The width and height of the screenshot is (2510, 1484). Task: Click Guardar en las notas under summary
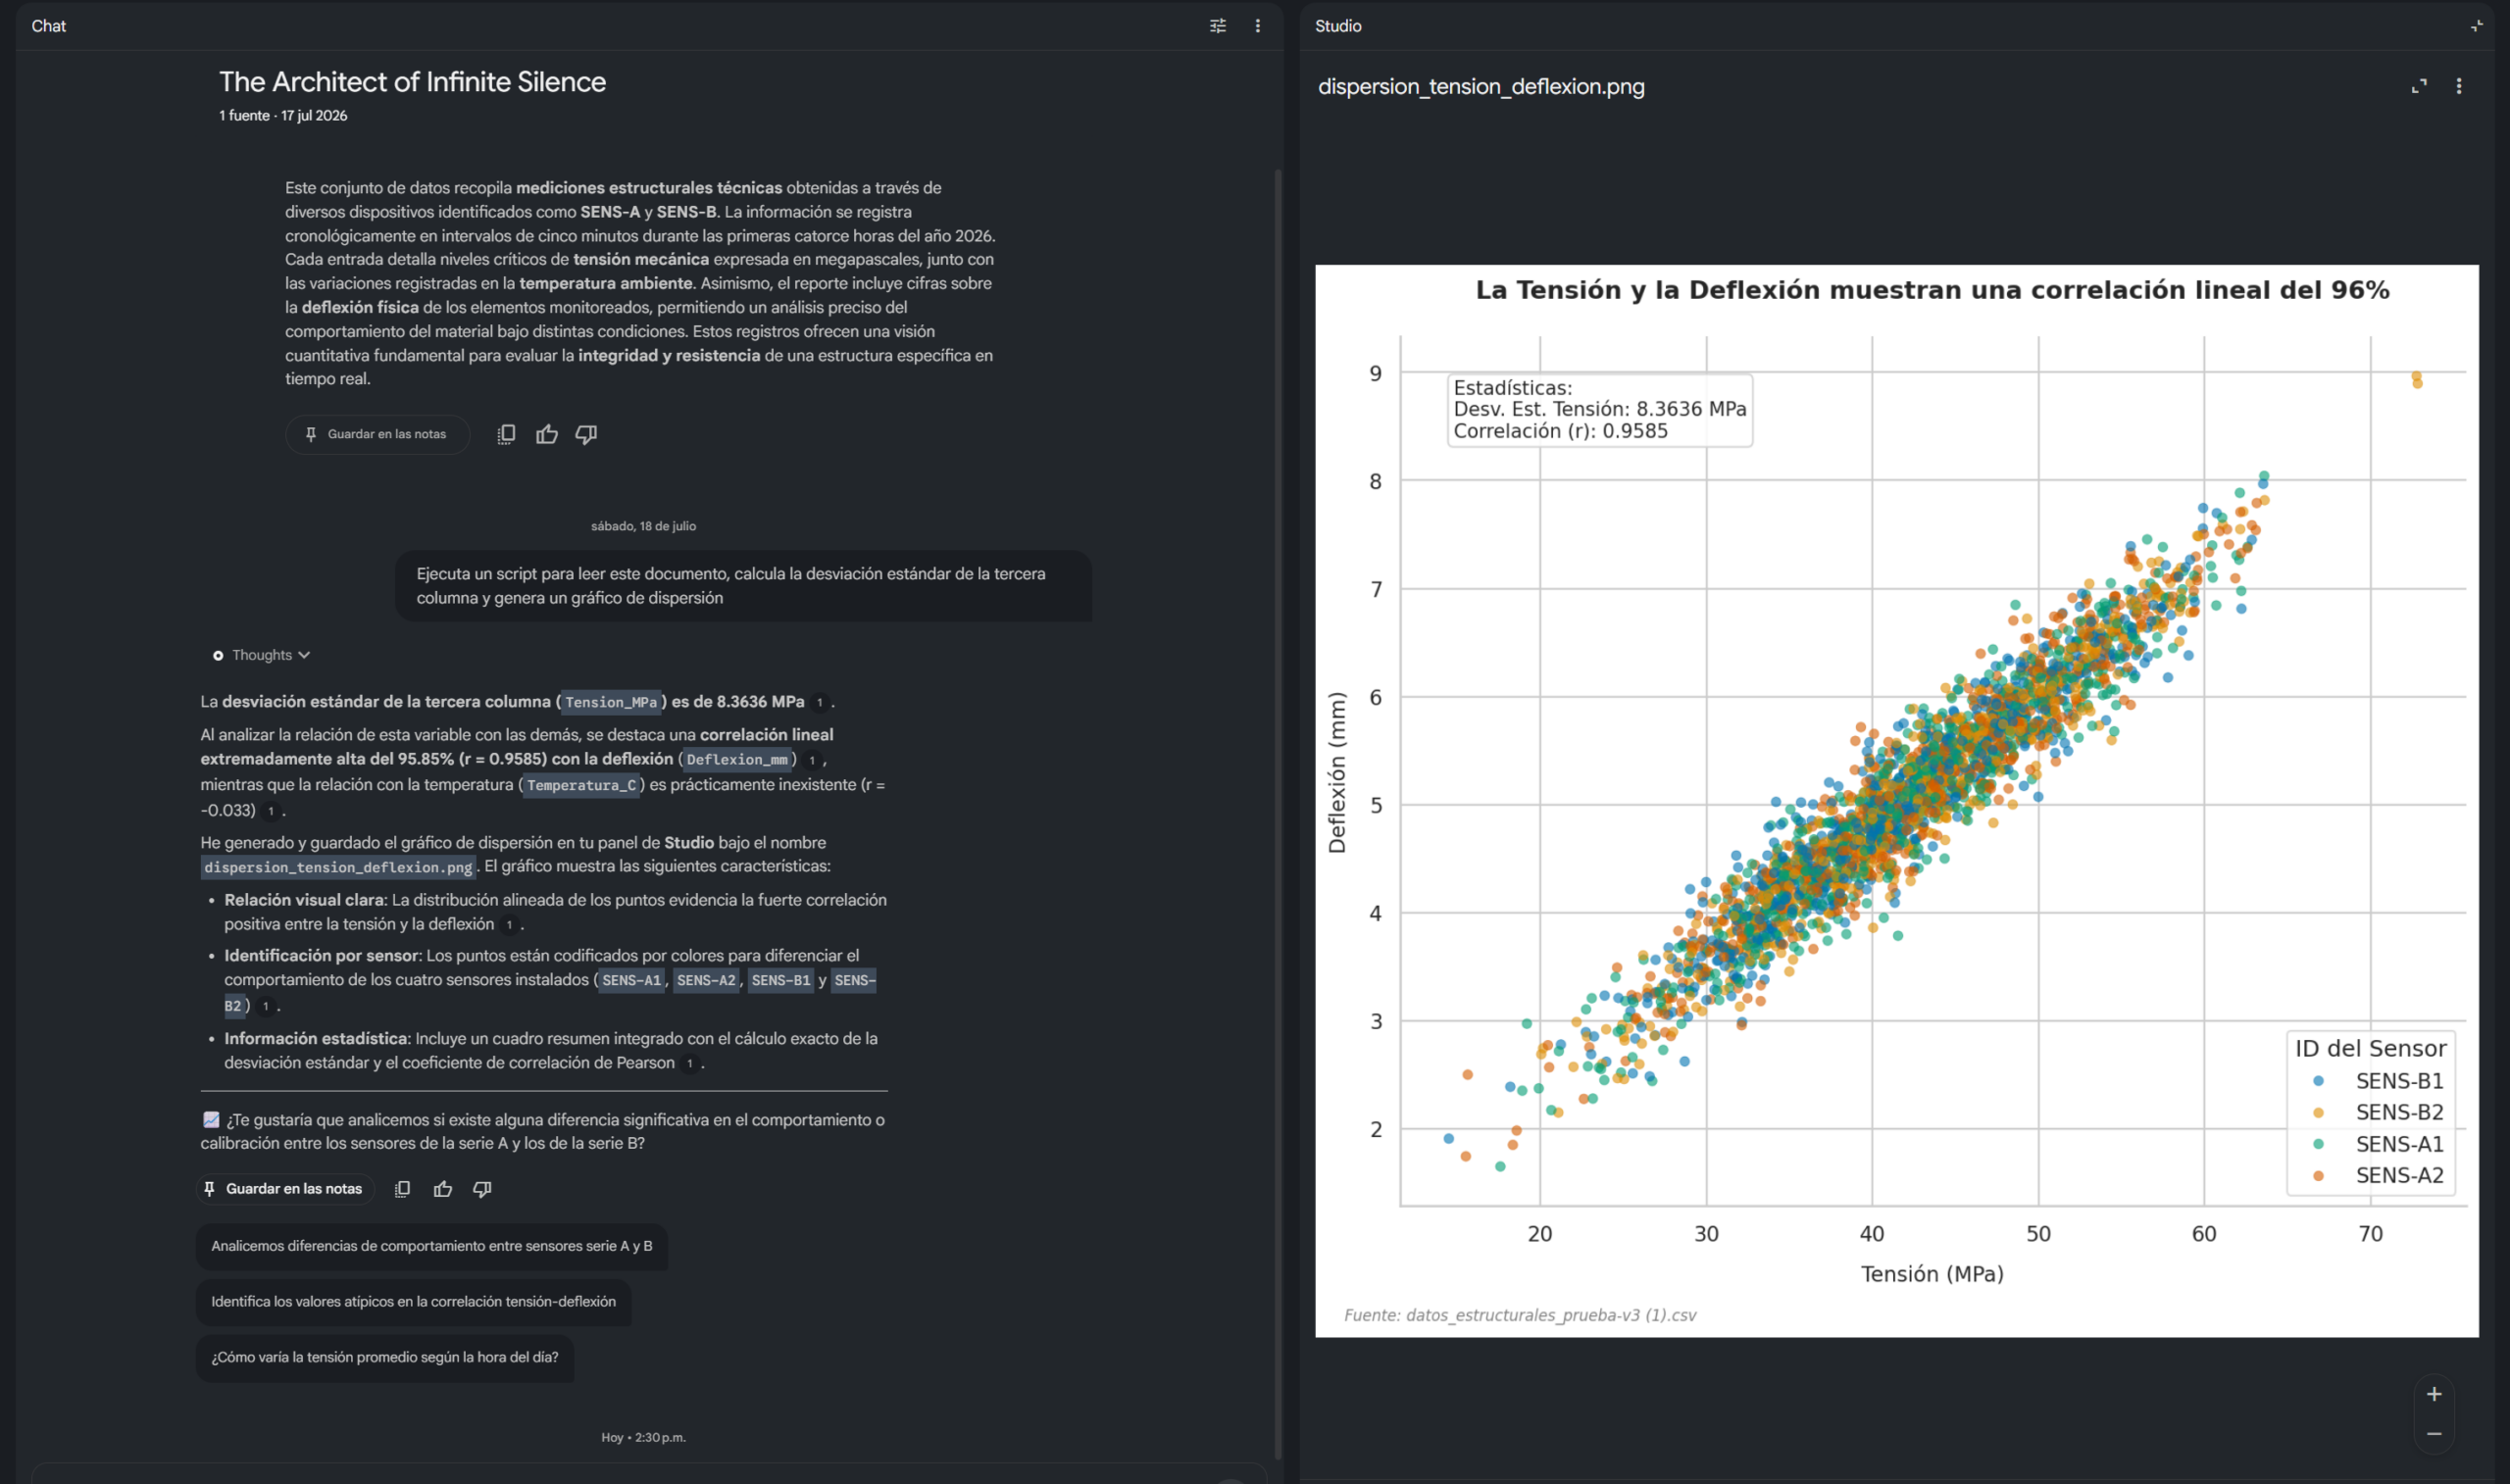[377, 434]
